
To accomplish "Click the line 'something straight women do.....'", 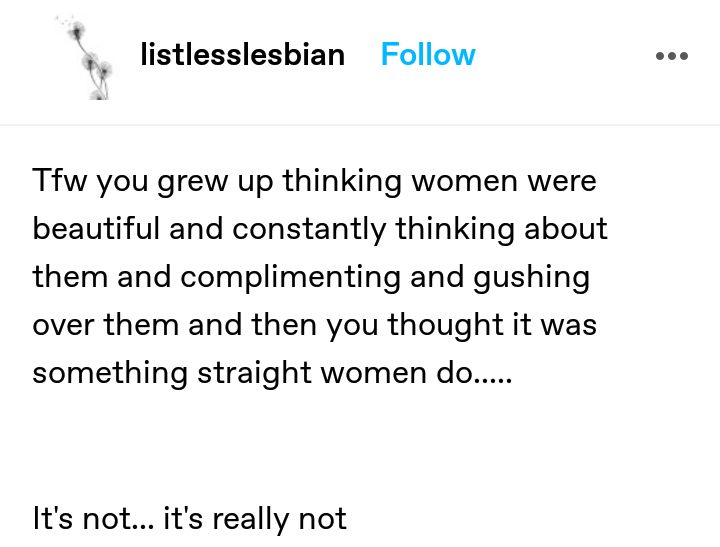I will point(272,373).
